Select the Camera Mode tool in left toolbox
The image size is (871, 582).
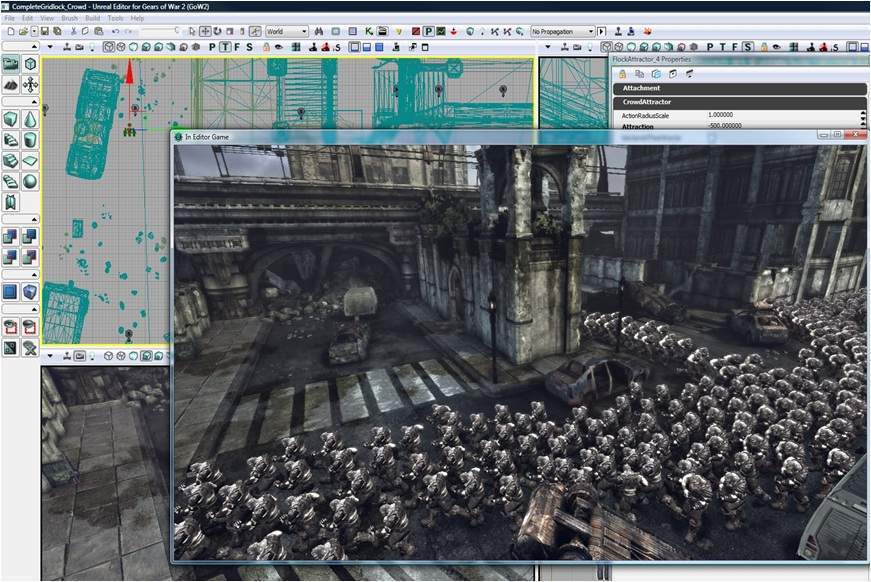pos(11,64)
